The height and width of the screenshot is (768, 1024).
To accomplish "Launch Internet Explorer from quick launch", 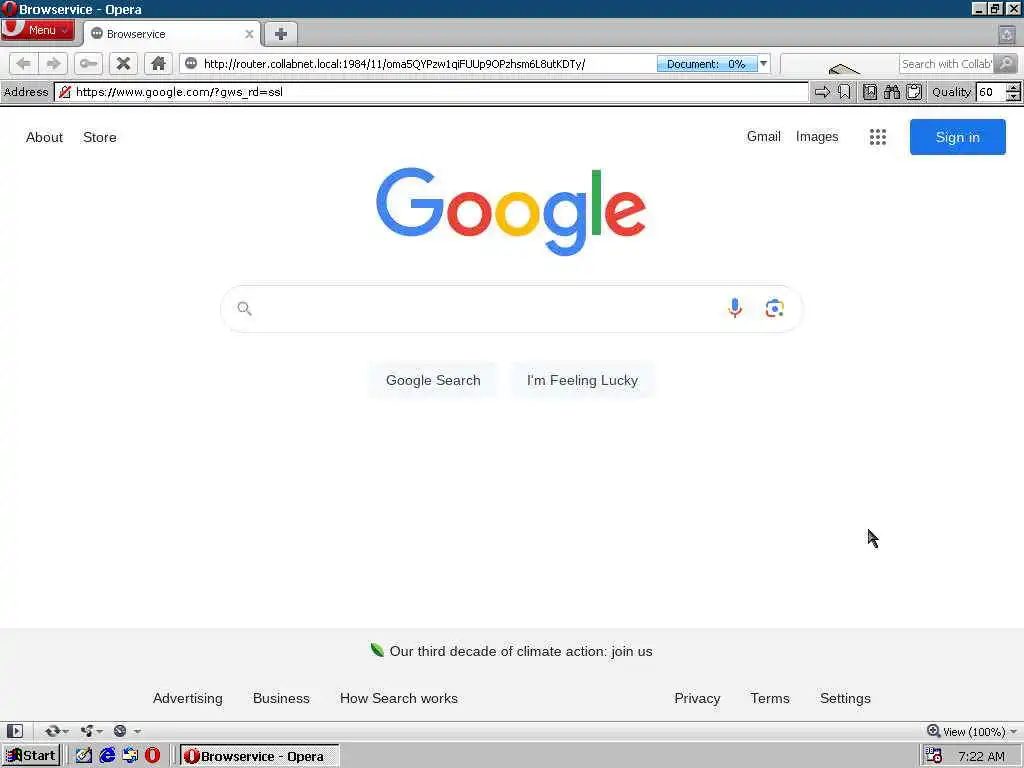I will click(x=107, y=756).
